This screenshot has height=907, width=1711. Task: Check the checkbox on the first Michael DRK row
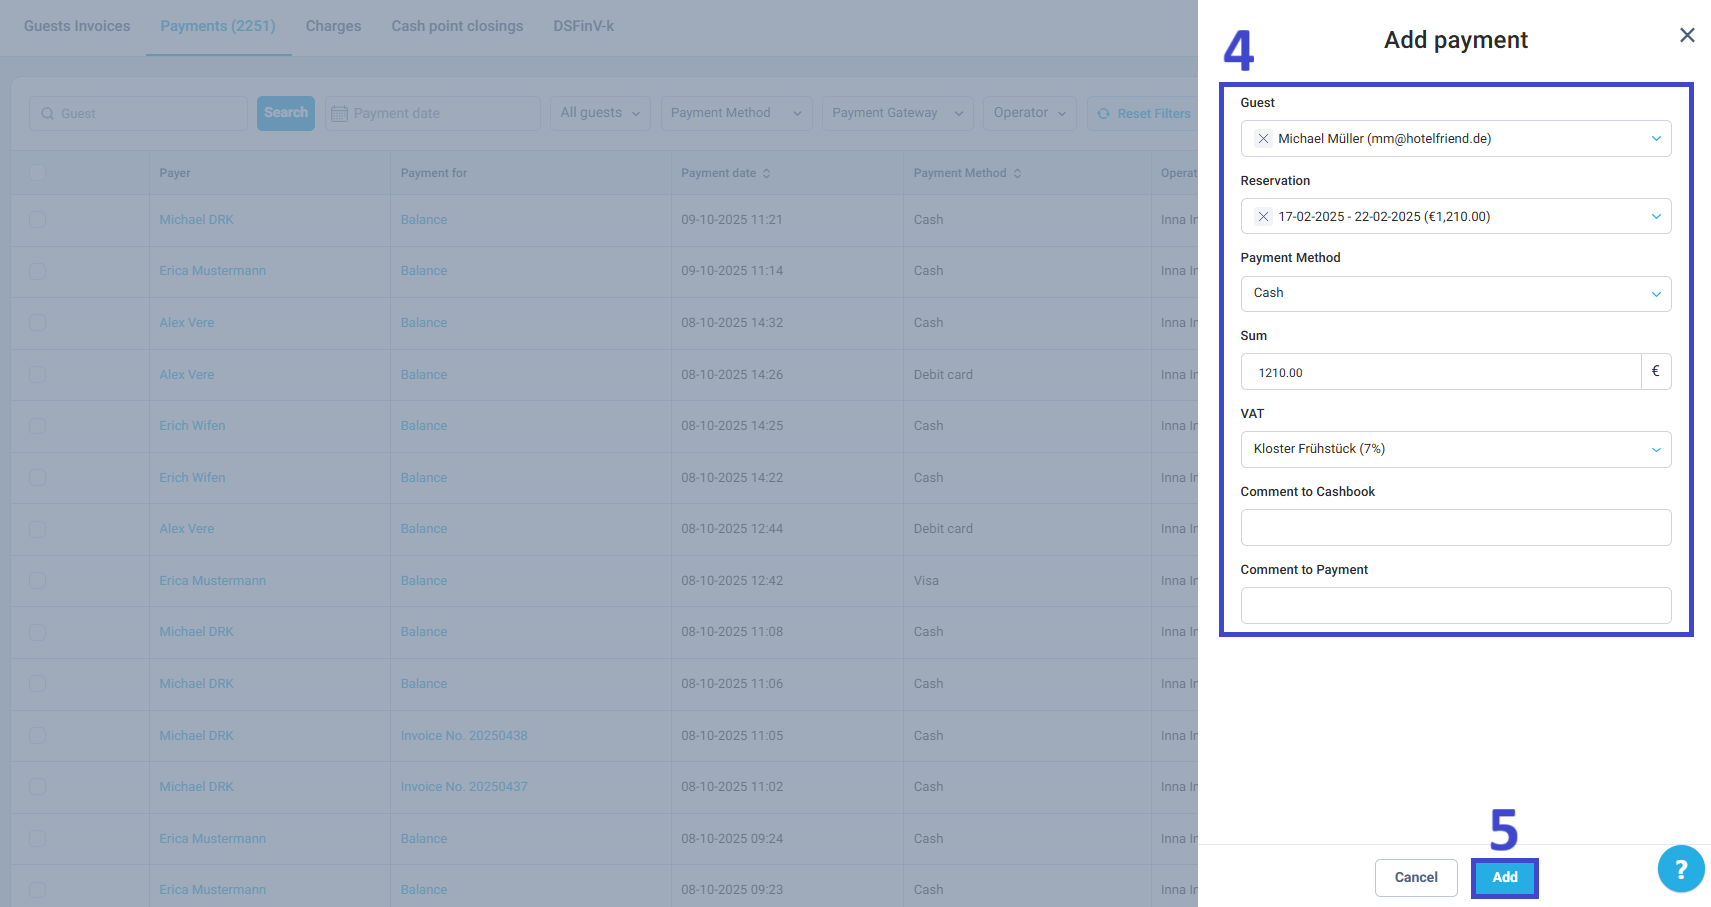(37, 219)
